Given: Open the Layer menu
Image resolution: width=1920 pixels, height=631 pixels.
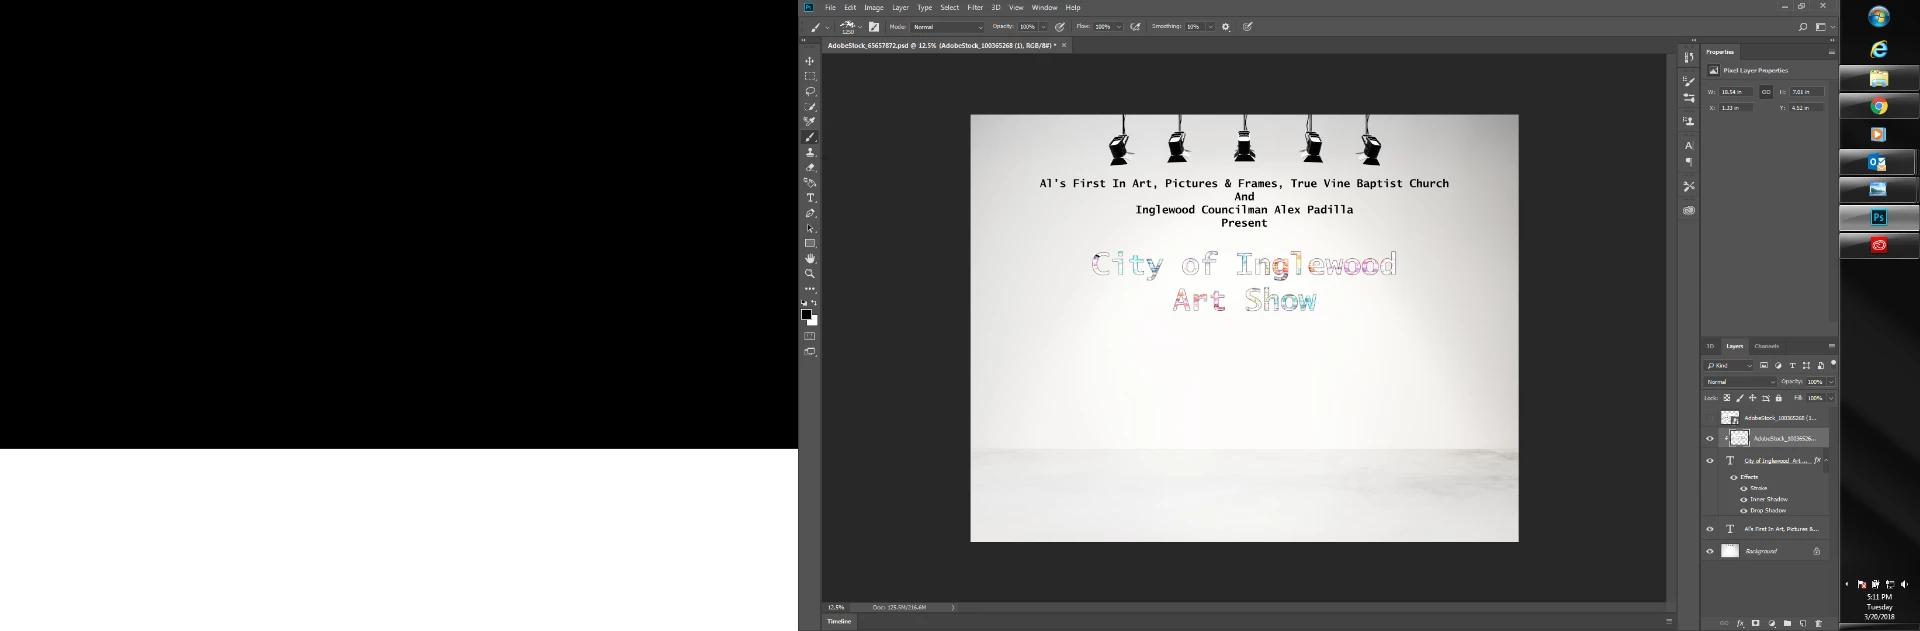Looking at the screenshot, I should [x=901, y=7].
